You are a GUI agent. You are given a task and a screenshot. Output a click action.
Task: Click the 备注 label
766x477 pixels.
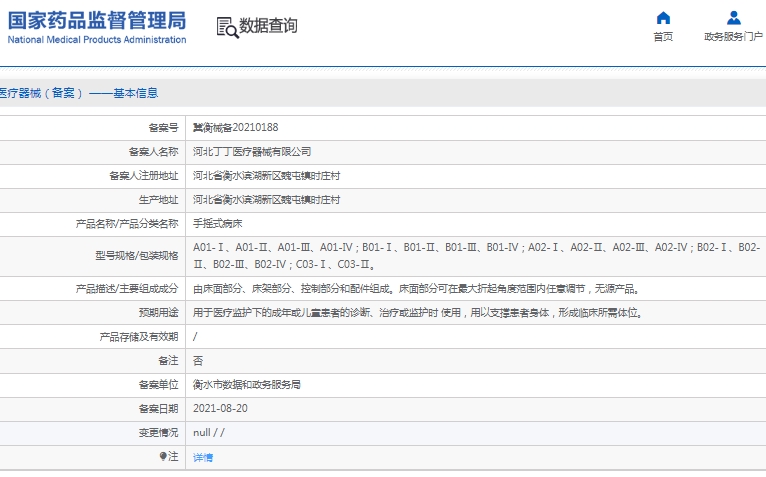(x=169, y=361)
